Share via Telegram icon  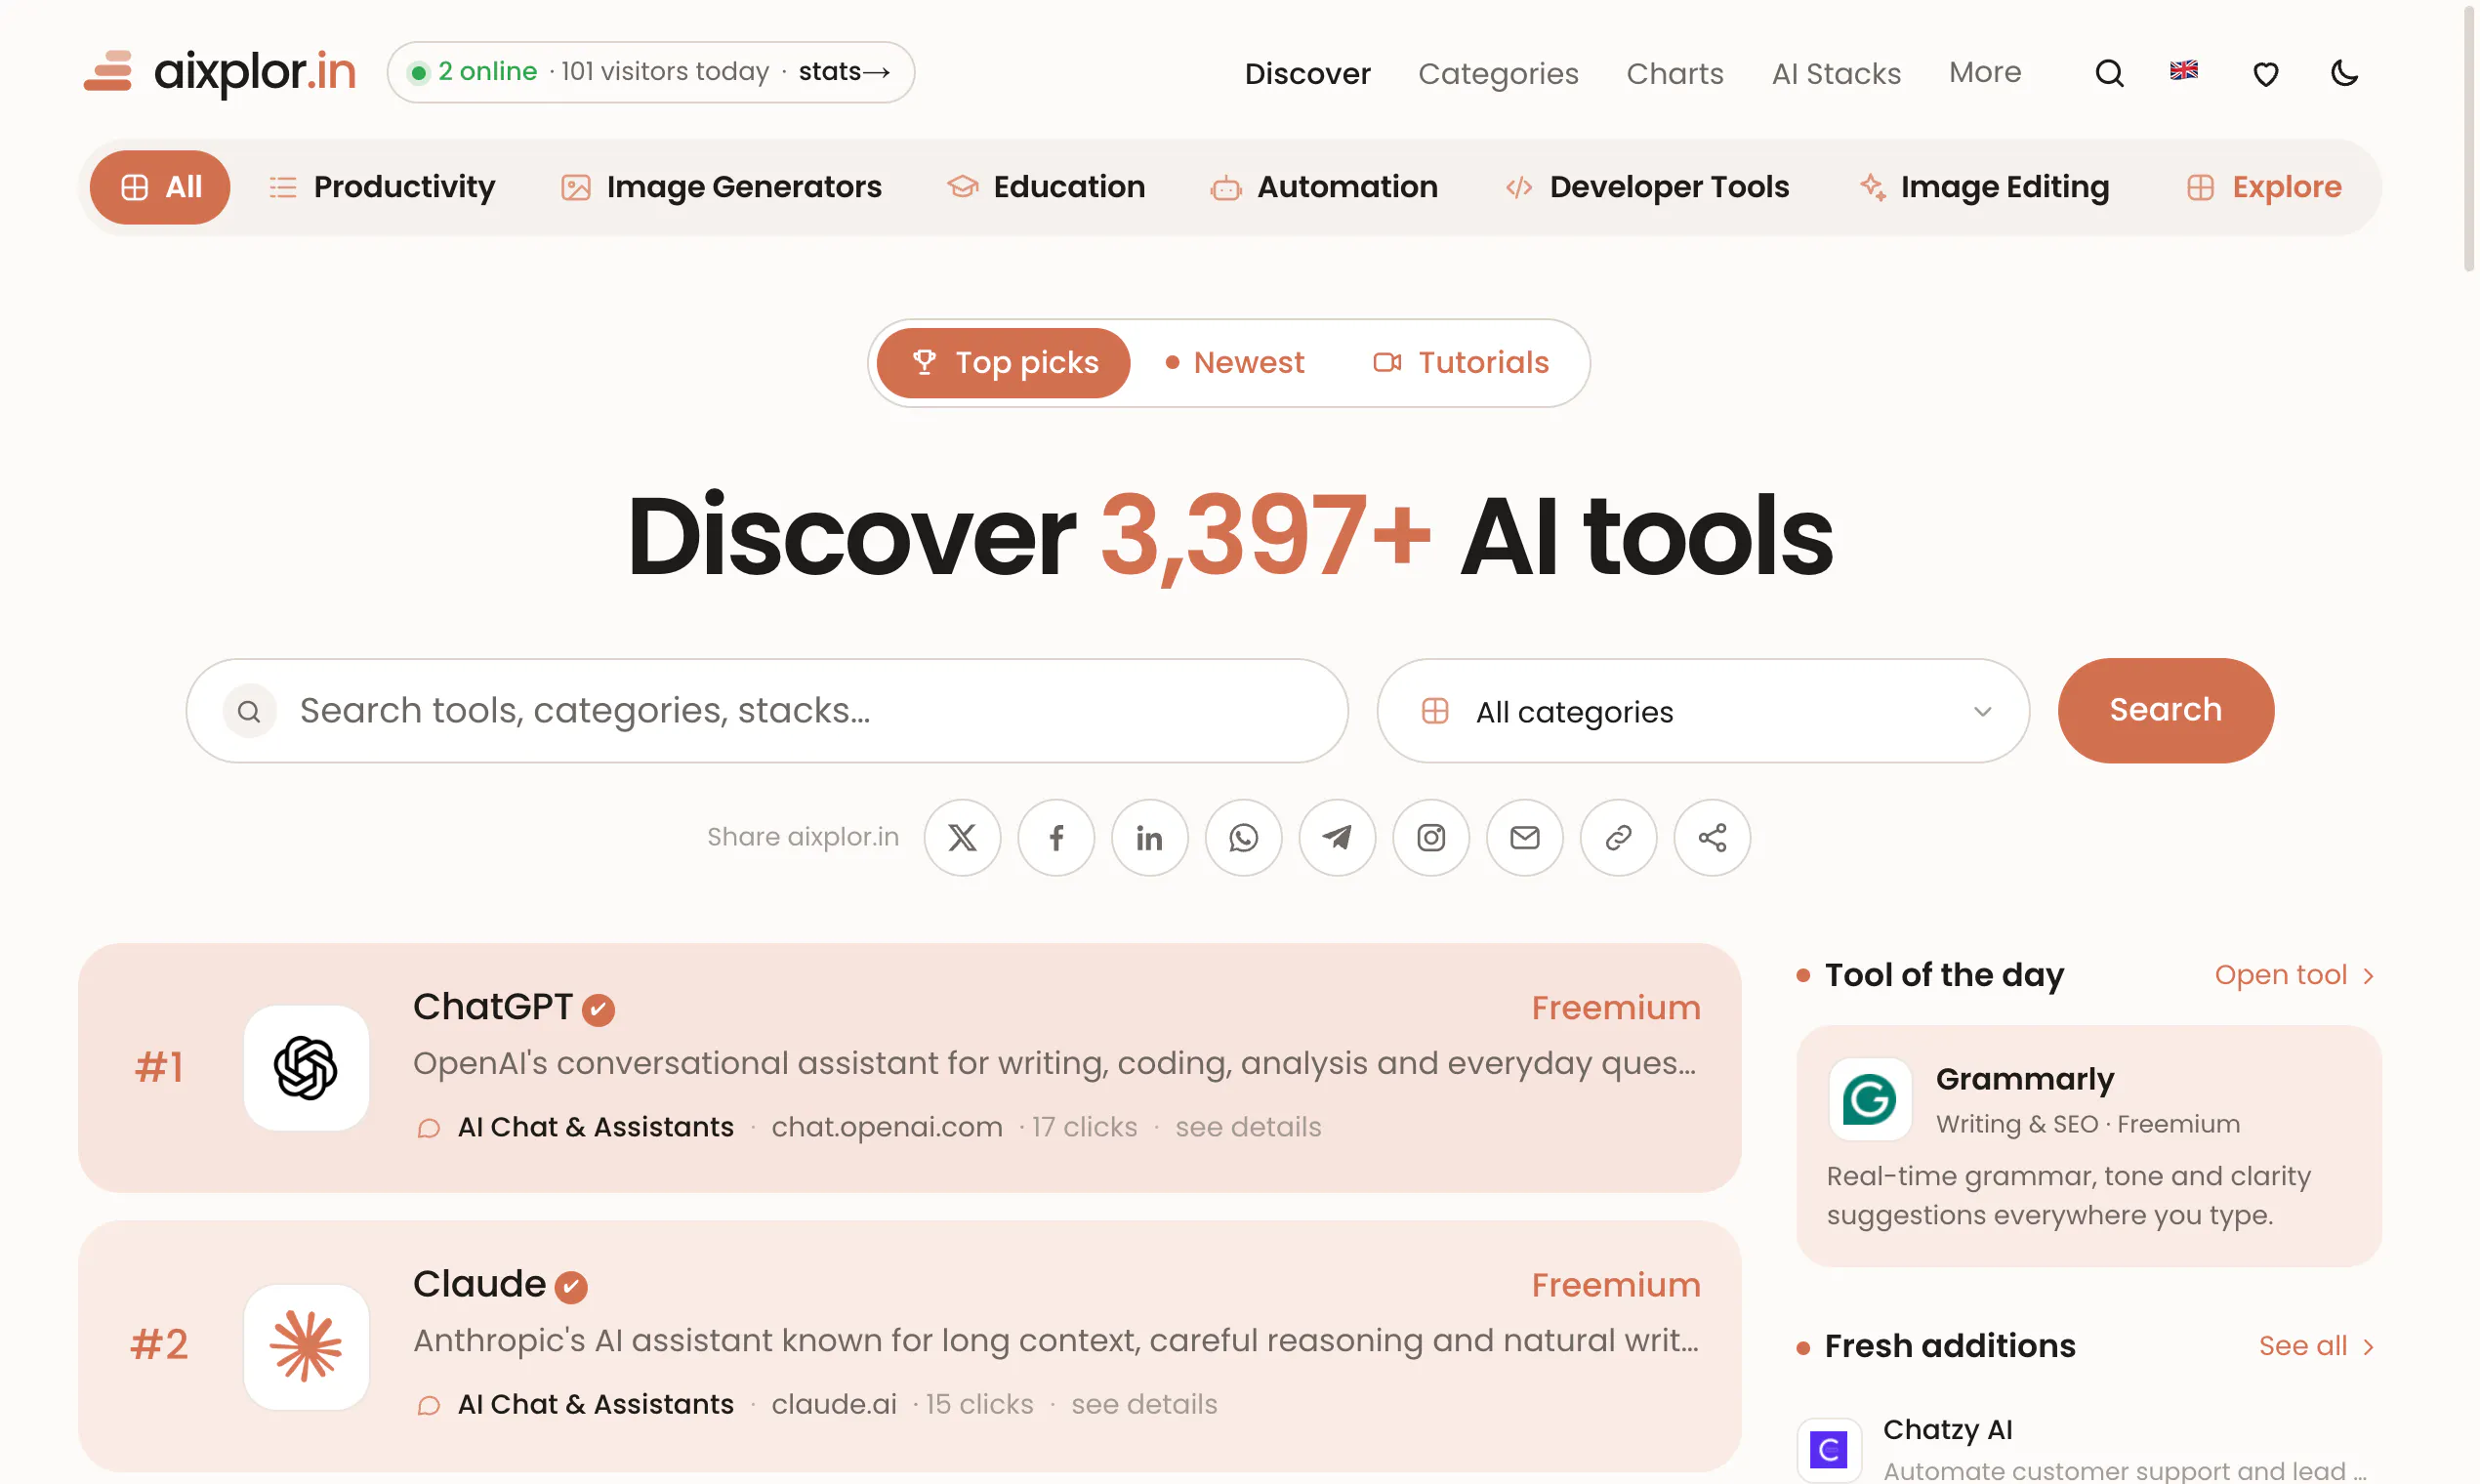tap(1337, 837)
